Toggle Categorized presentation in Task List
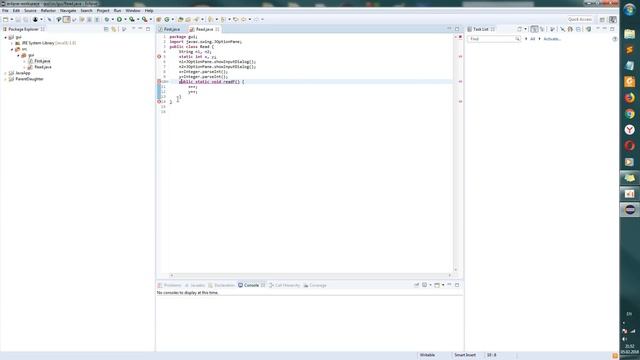The width and height of the screenshot is (640, 360). click(534, 29)
